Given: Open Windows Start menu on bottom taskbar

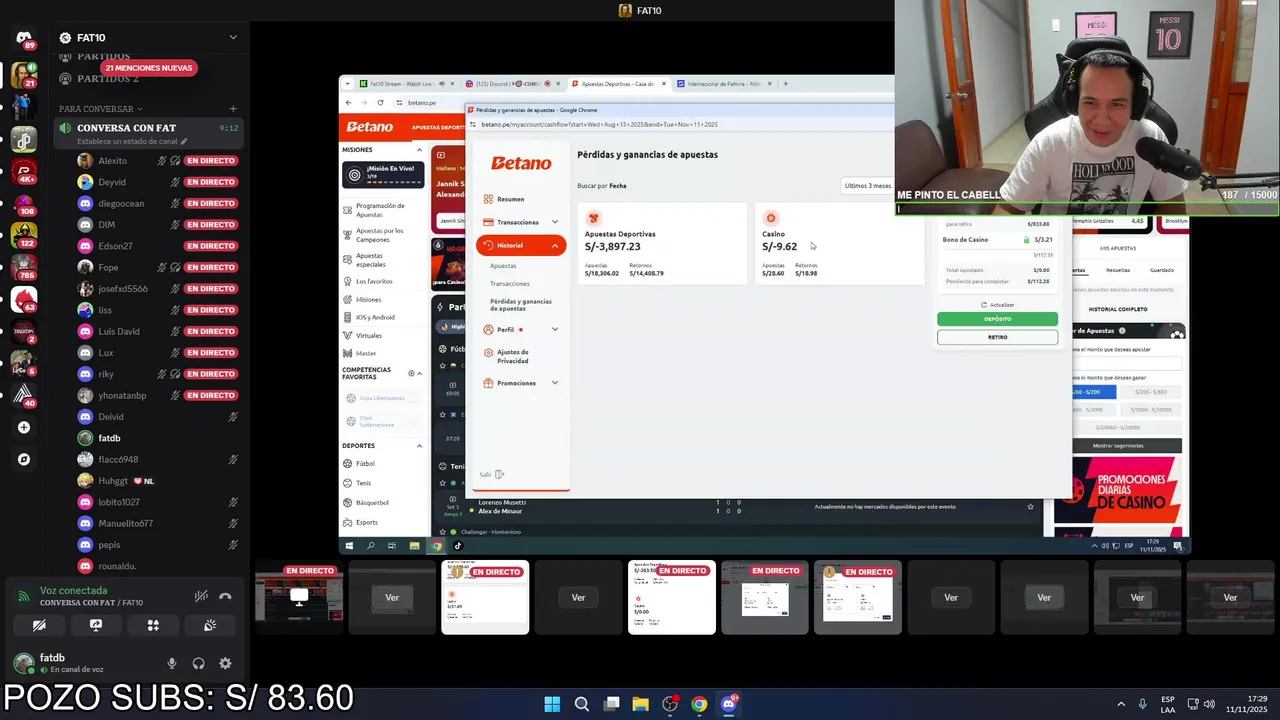Looking at the screenshot, I should tap(552, 704).
